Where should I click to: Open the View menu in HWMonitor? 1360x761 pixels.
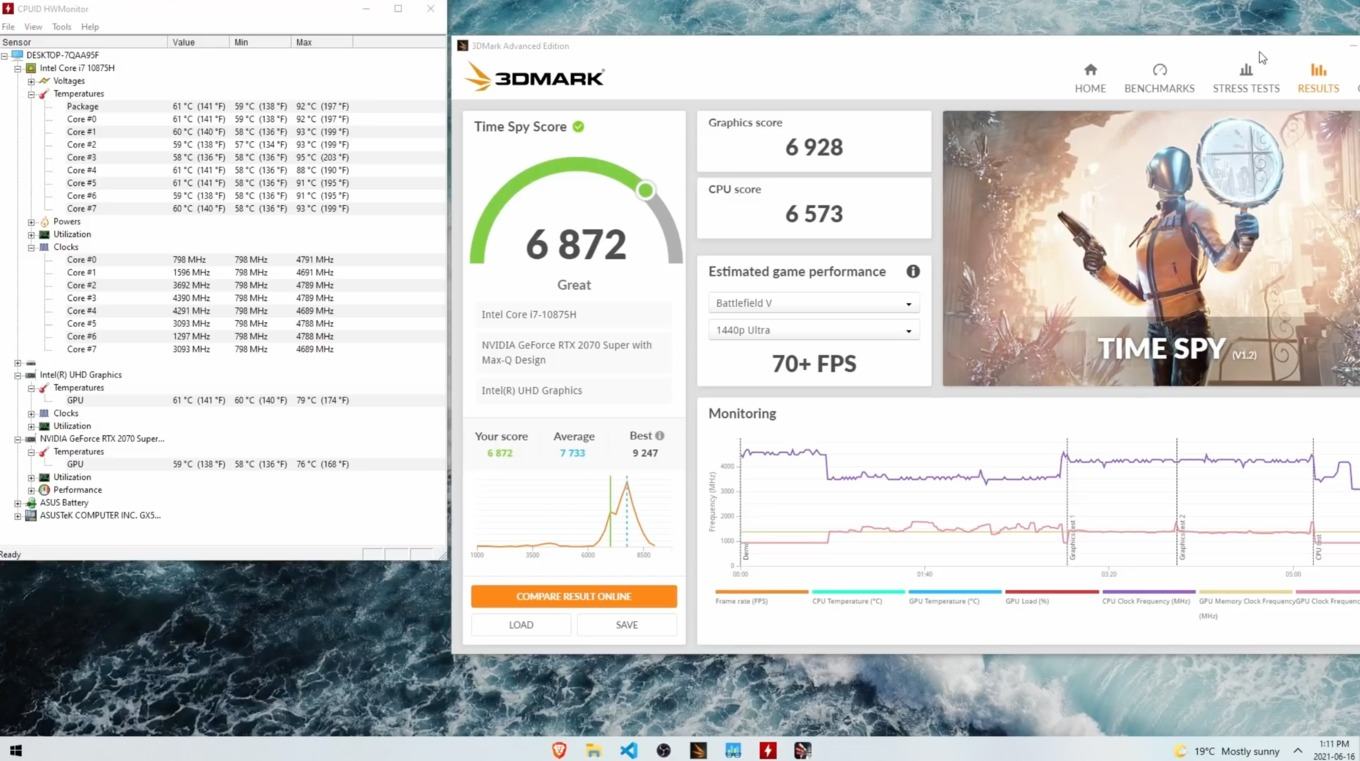point(33,27)
